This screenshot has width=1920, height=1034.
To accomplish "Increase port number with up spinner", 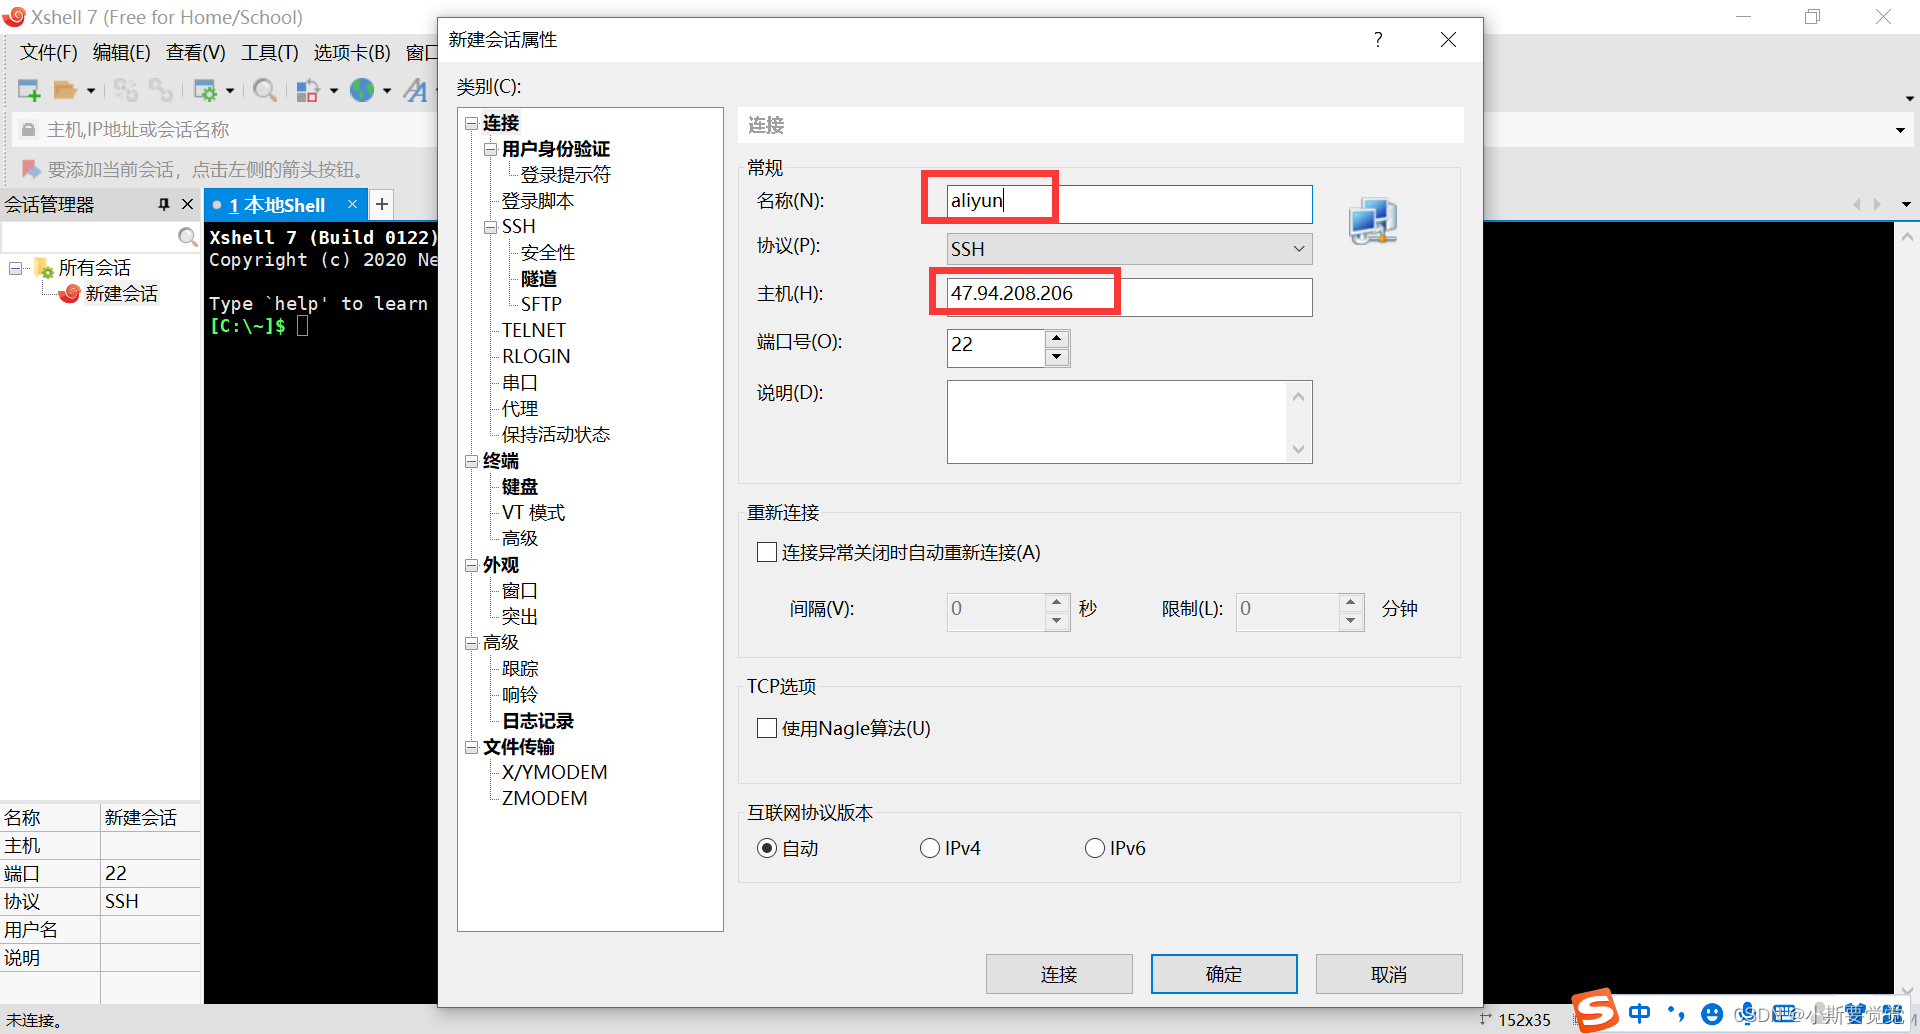I will pos(1057,338).
